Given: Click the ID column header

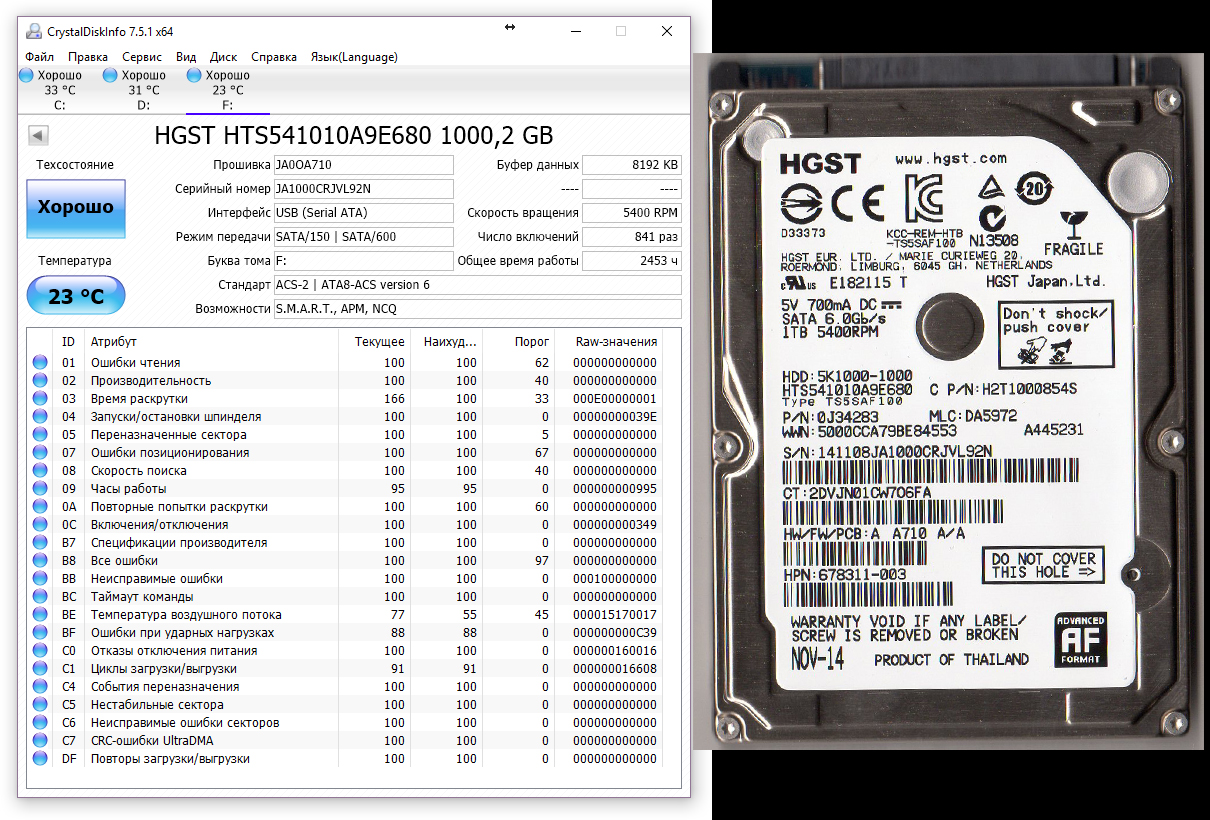Looking at the screenshot, I should [69, 342].
